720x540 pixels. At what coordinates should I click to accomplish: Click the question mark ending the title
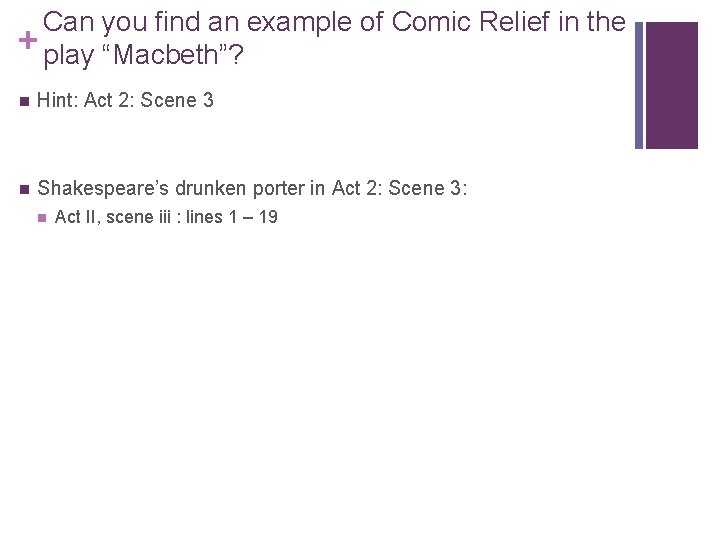tap(238, 55)
